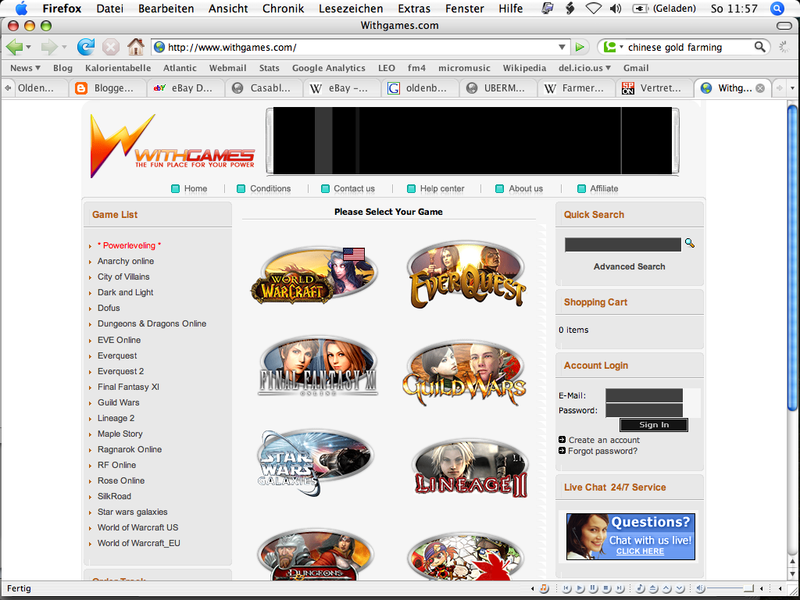Go to the browser home page icon

[x=136, y=47]
